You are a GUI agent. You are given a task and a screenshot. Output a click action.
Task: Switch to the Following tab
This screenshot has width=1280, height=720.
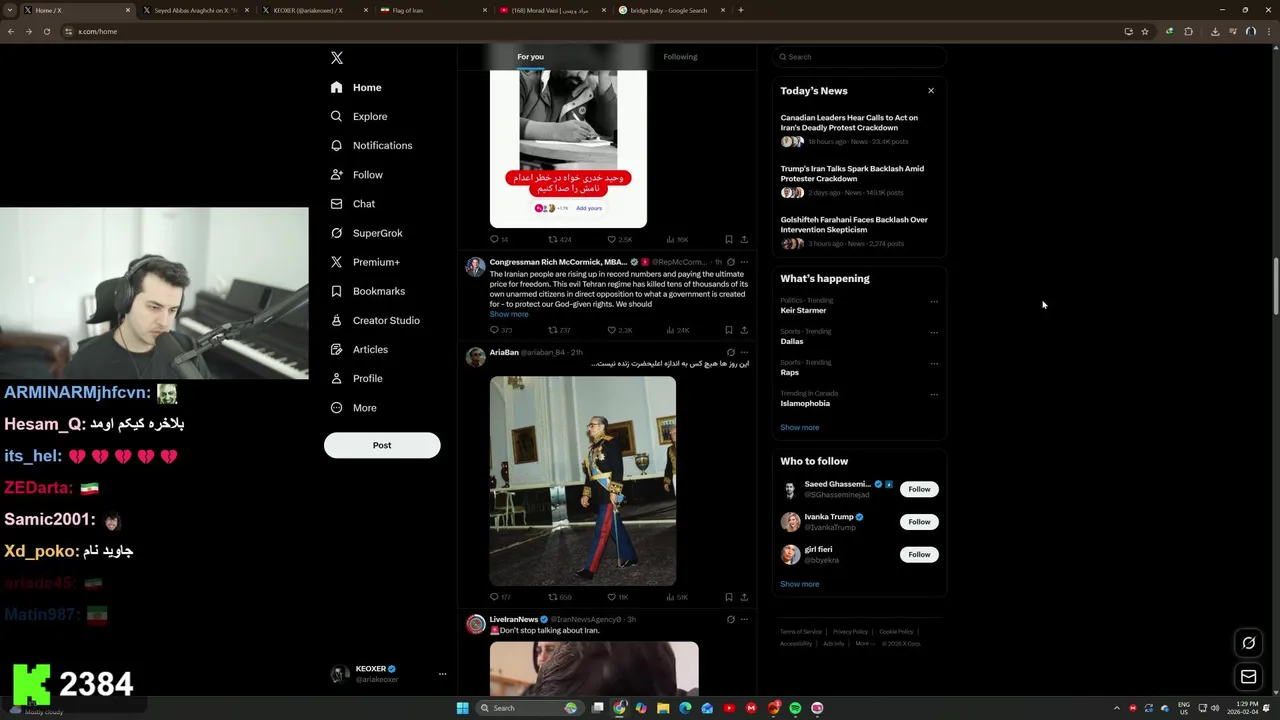(x=680, y=57)
